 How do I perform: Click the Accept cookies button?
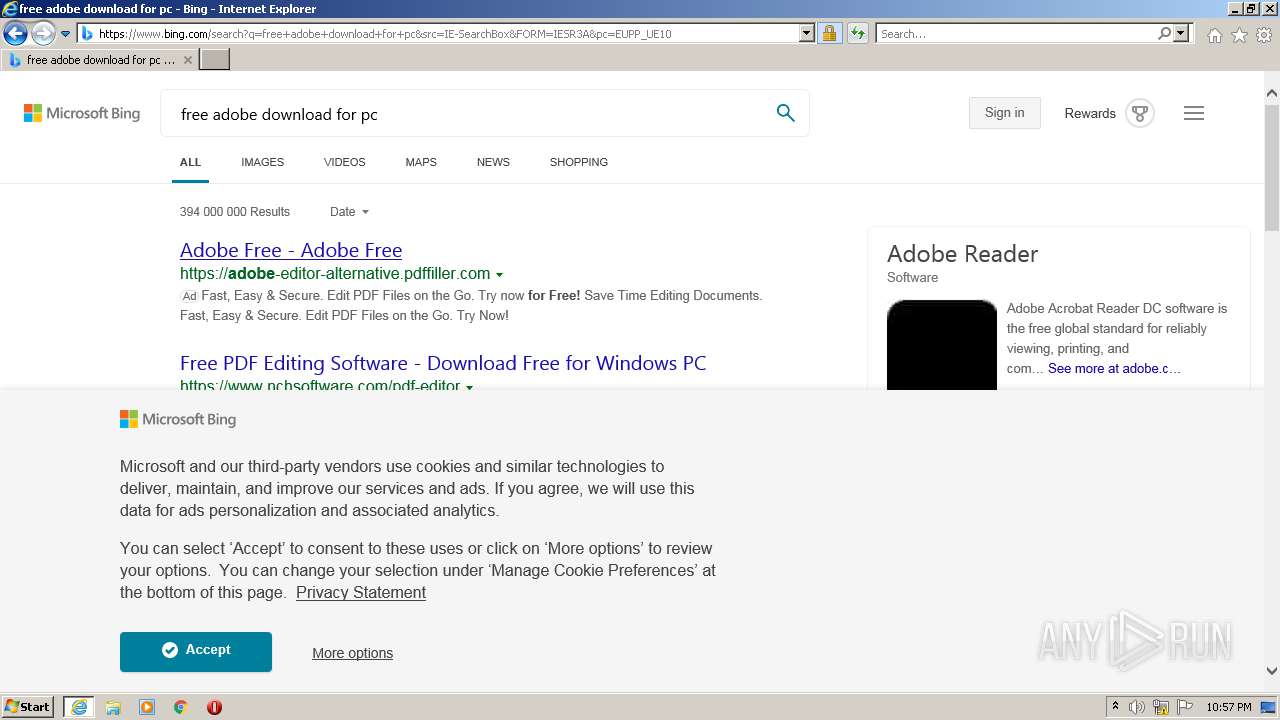tap(196, 651)
